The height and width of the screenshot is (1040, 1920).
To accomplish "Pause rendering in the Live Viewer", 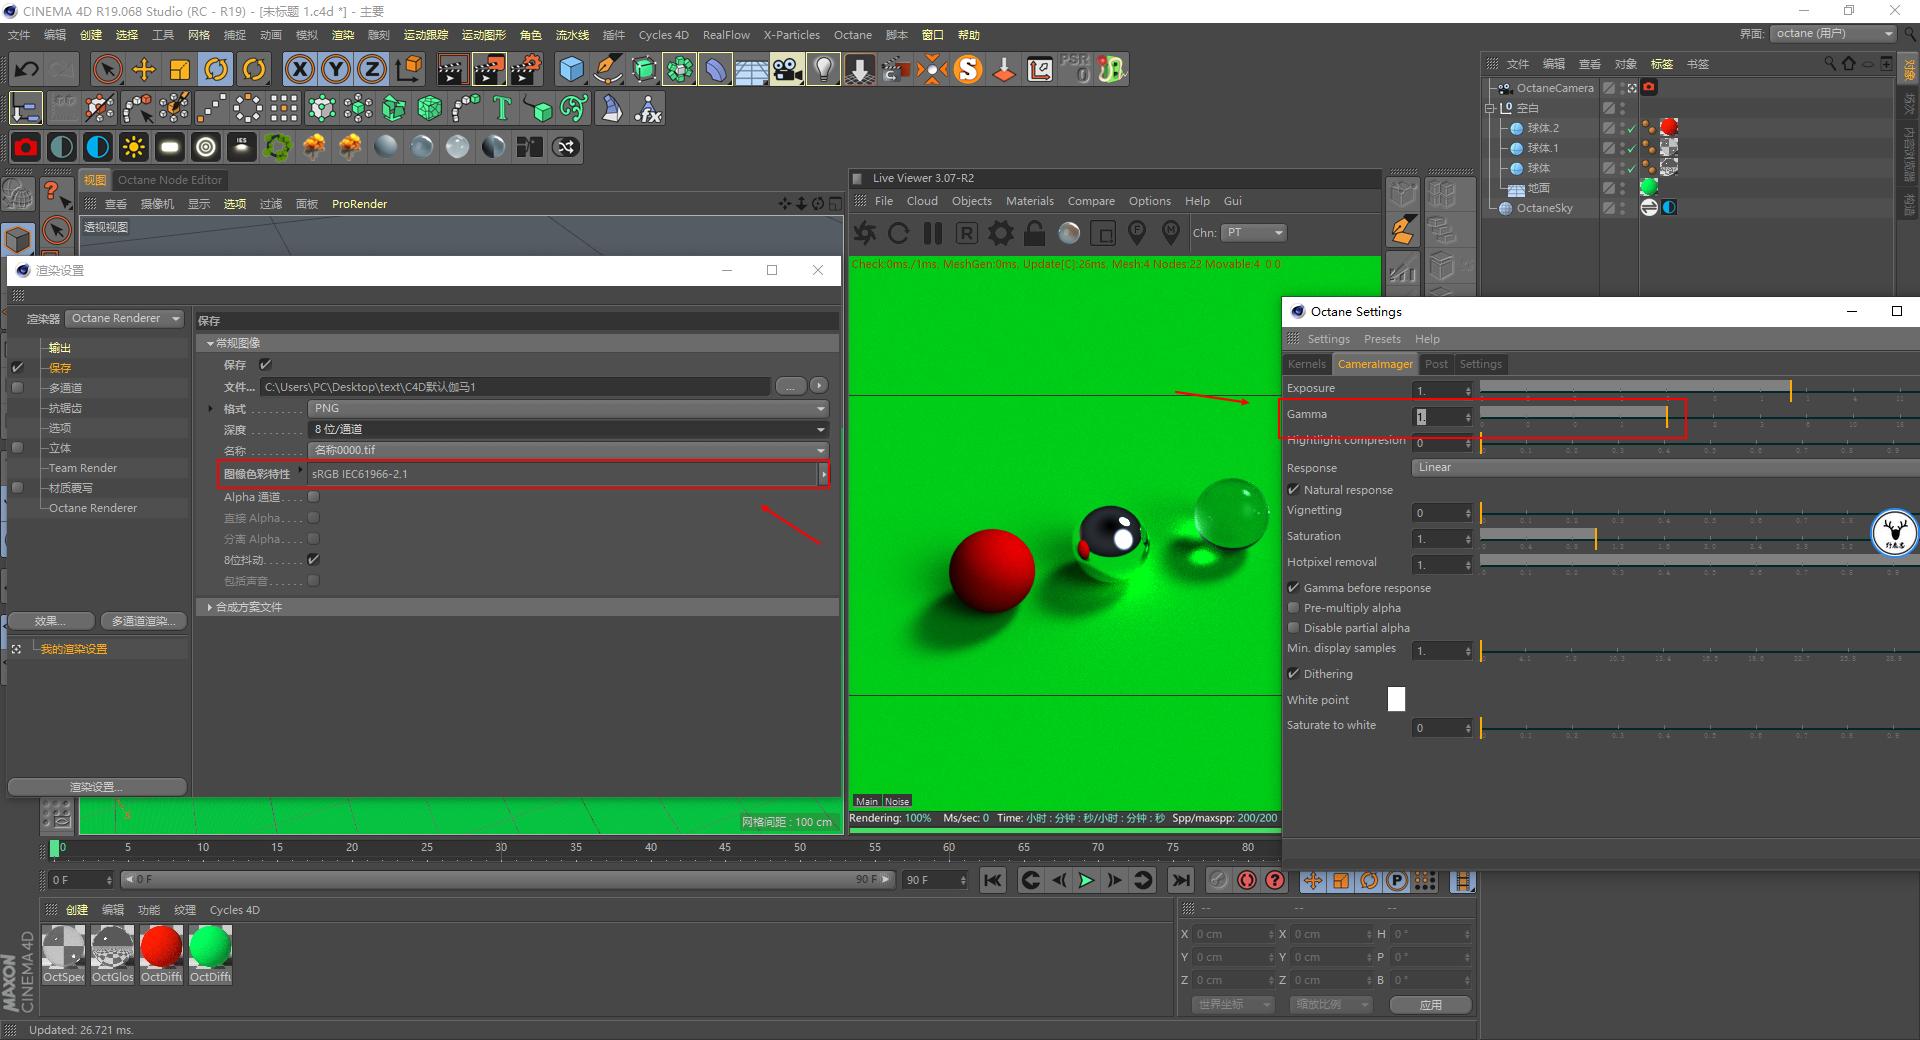I will pyautogui.click(x=933, y=233).
